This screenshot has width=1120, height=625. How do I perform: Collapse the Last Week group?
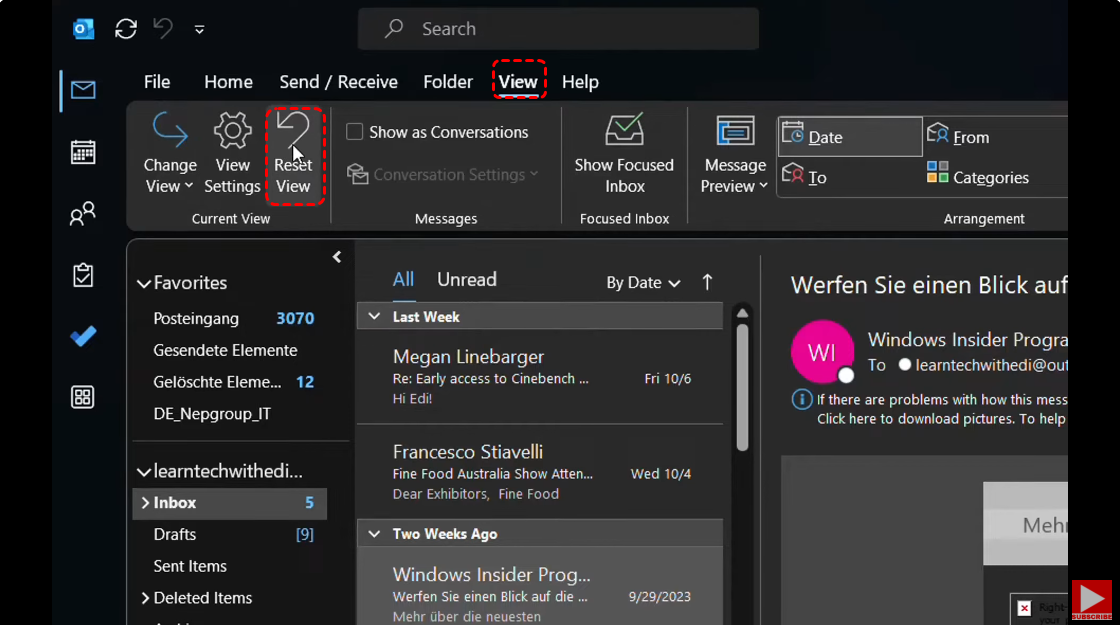pos(374,317)
